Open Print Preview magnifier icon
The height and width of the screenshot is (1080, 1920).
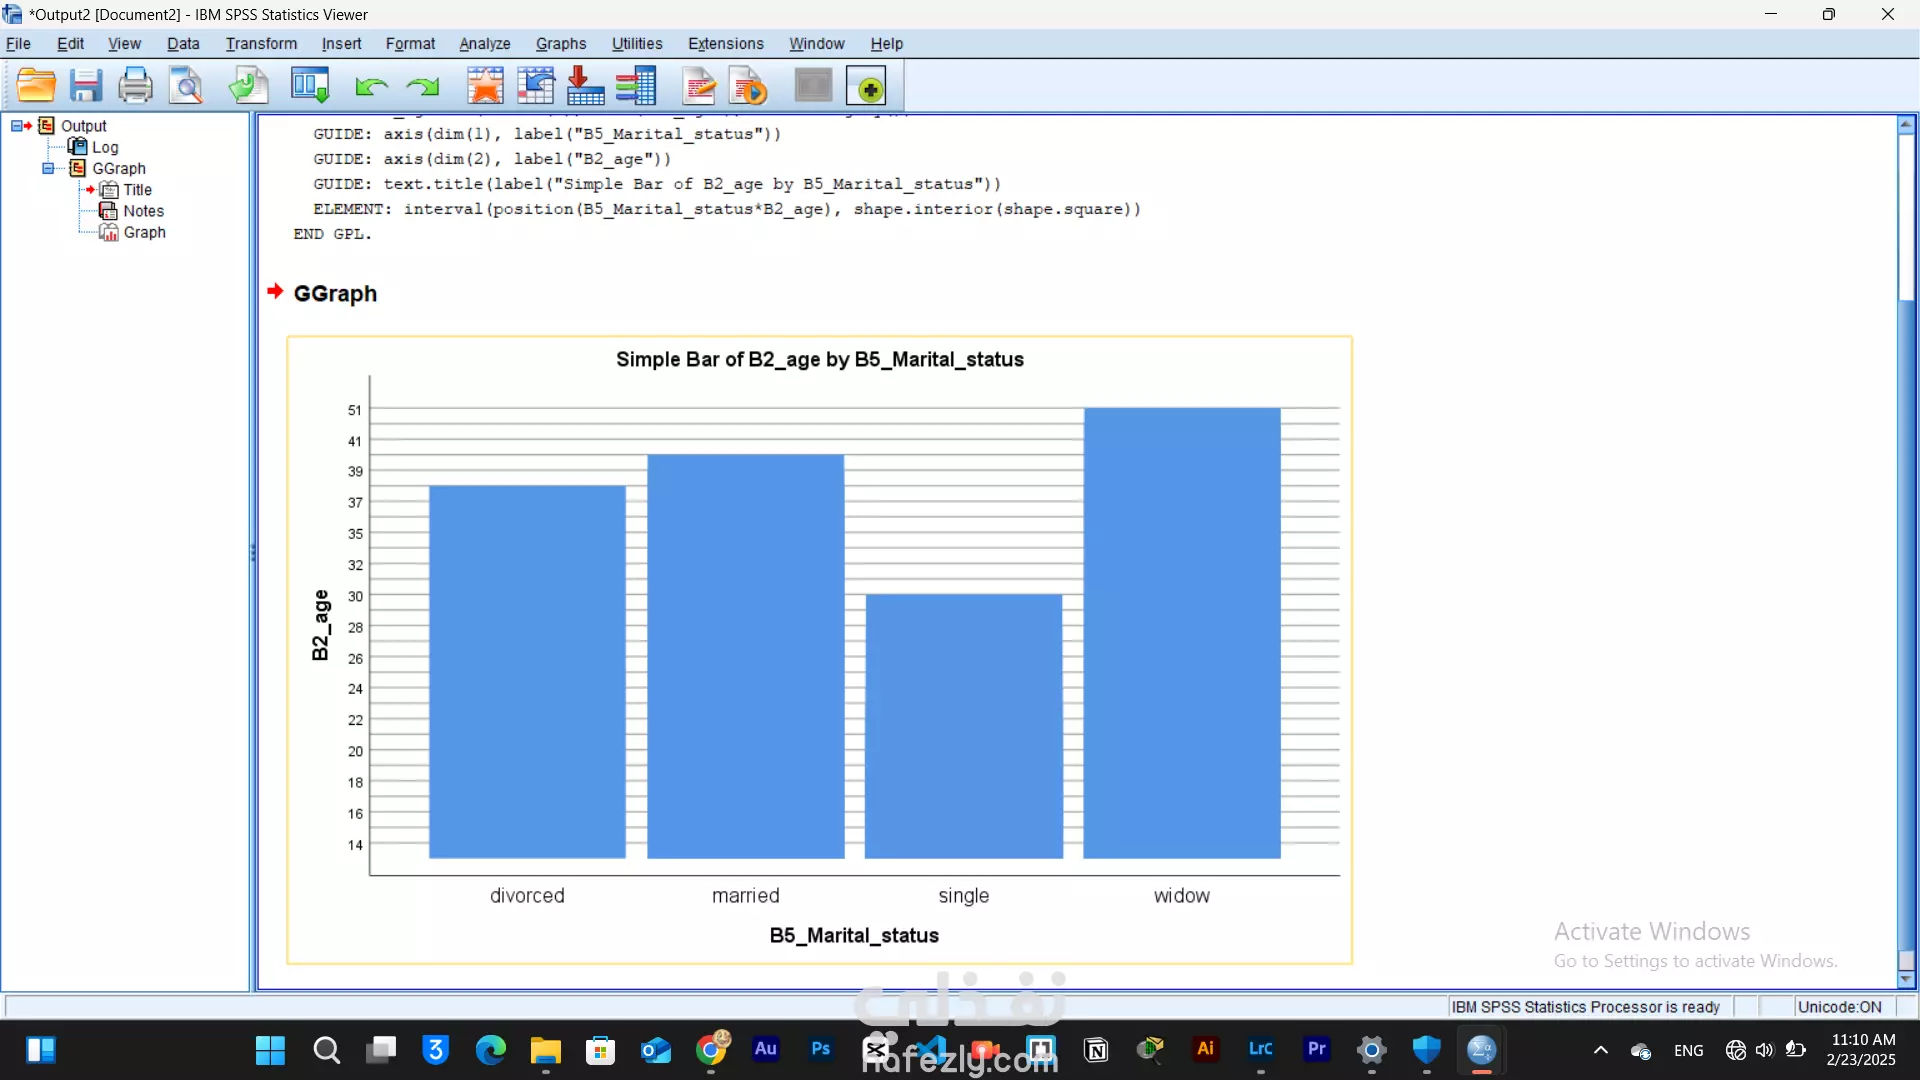point(186,86)
